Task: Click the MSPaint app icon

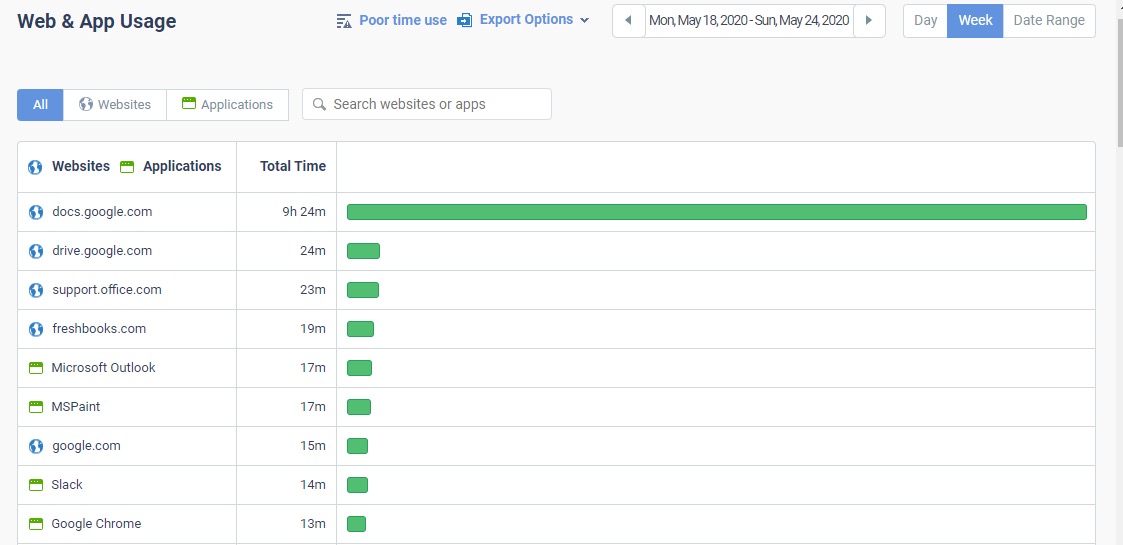Action: (36, 407)
